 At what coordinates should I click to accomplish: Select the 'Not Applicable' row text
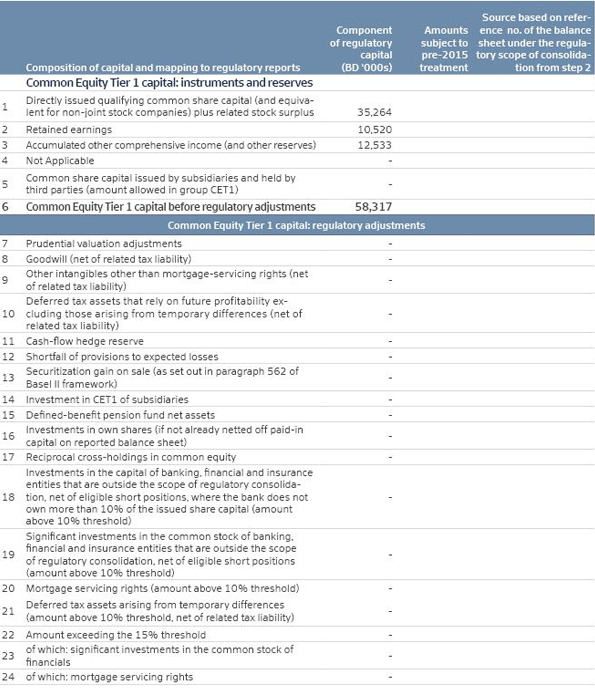[x=60, y=161]
